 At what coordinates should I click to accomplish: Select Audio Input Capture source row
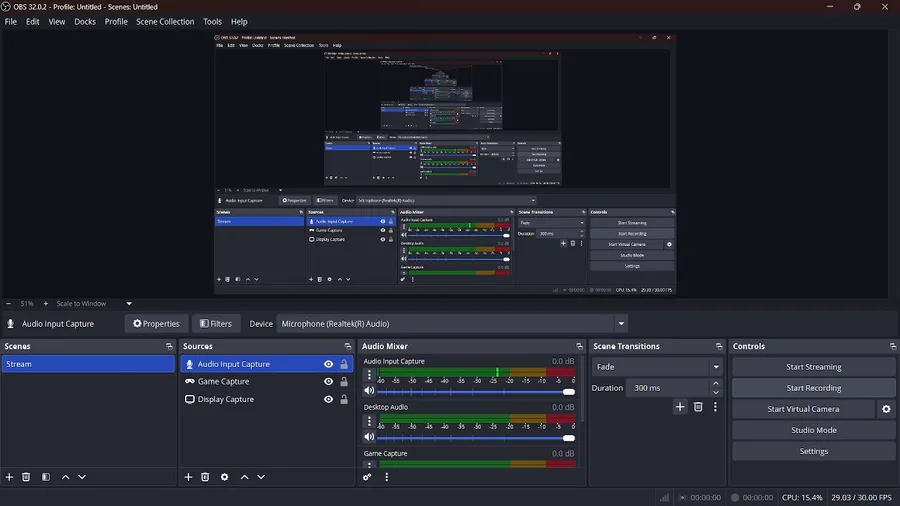point(266,364)
